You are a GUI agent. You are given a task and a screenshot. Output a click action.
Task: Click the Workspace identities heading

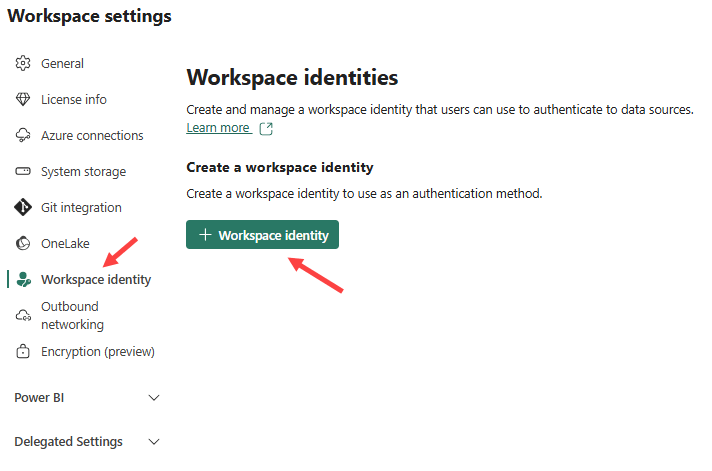pos(292,77)
